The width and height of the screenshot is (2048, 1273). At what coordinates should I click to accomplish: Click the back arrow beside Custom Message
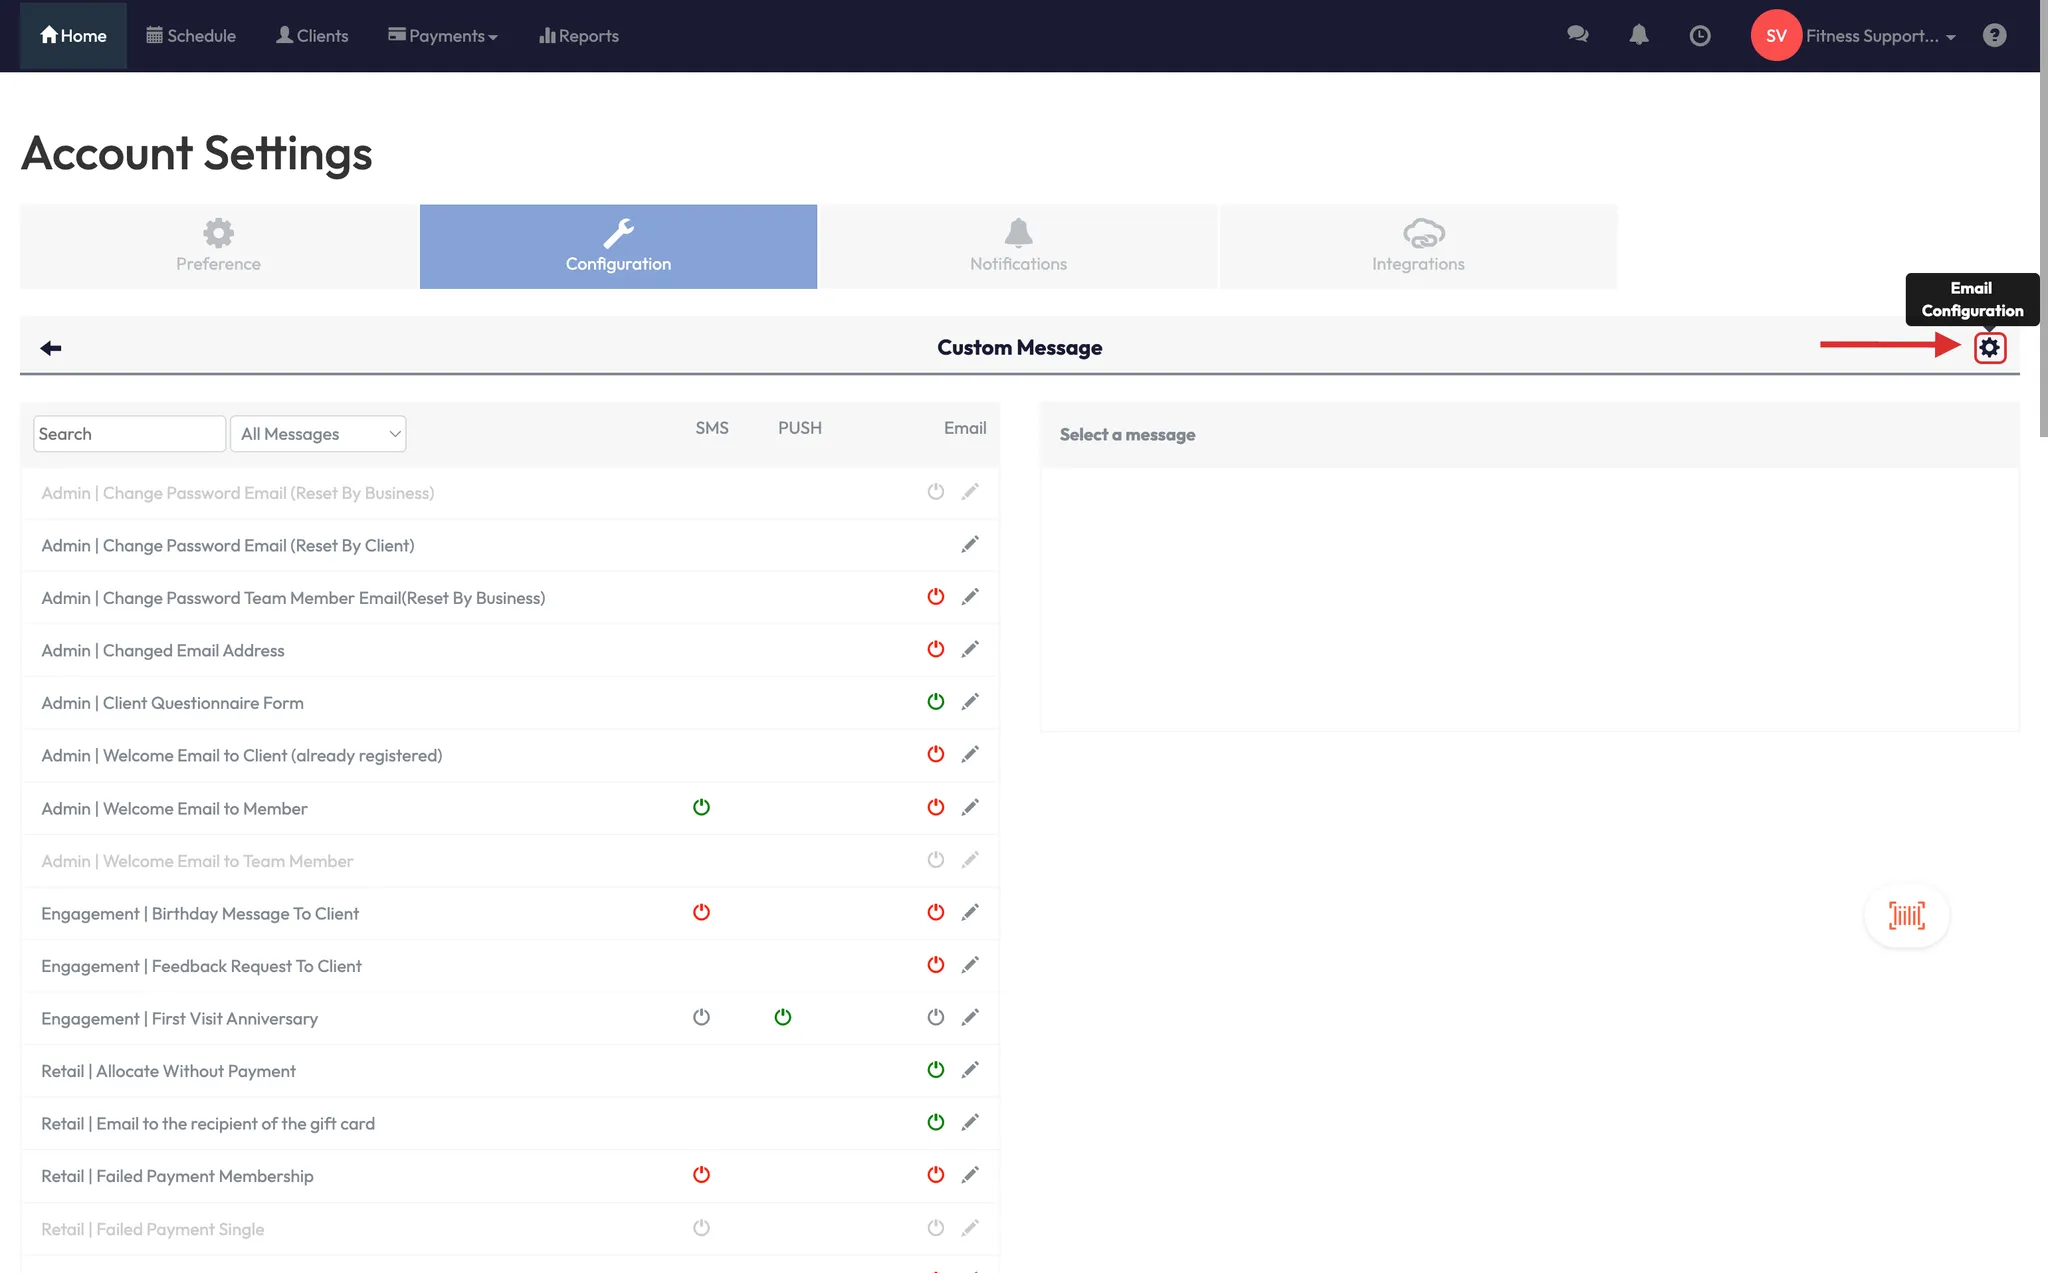click(x=51, y=347)
